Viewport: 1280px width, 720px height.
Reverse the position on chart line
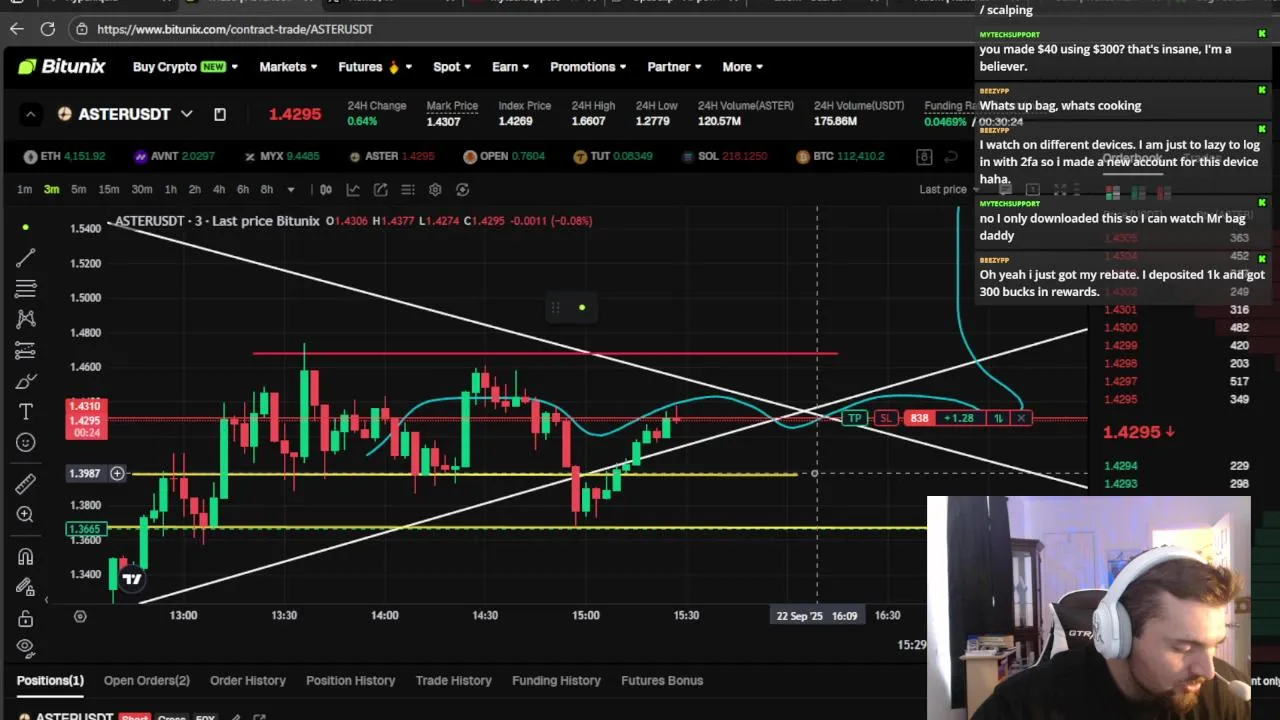point(998,418)
